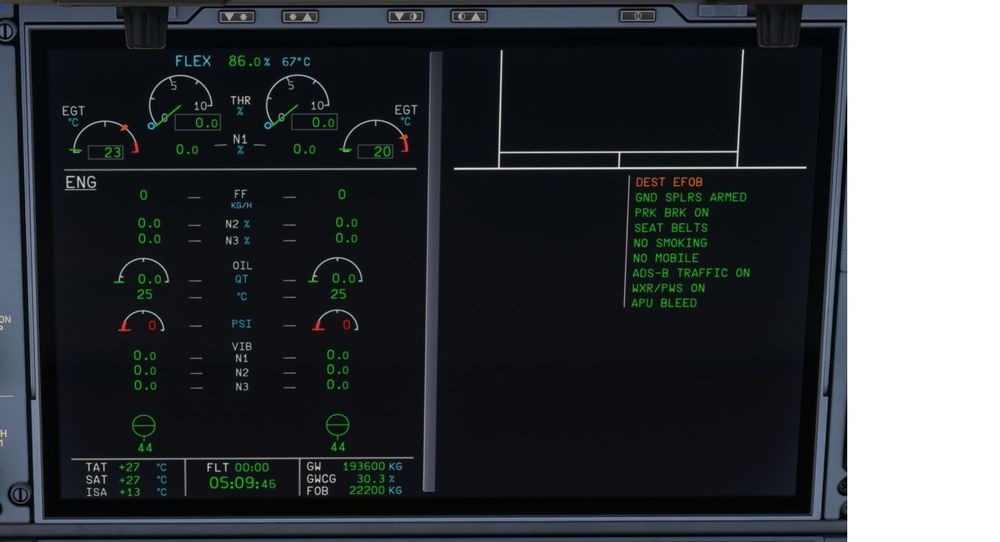Click the NO MOBILE memo line
This screenshot has width=1000, height=542.
(666, 258)
